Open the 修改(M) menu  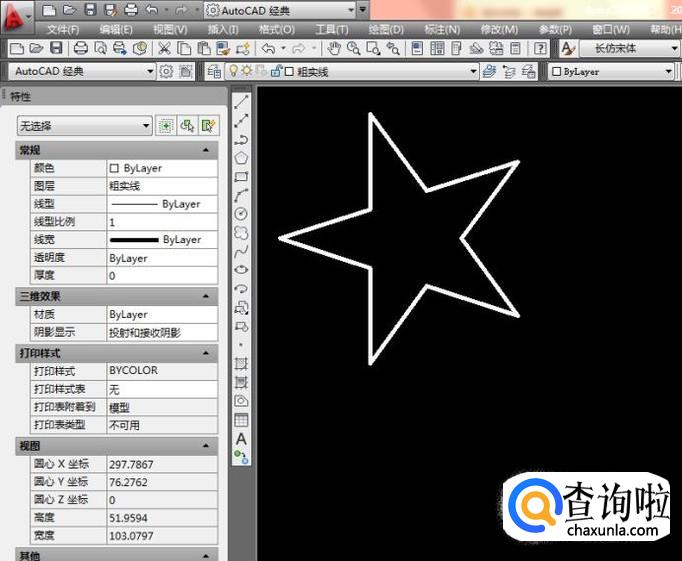(x=499, y=30)
